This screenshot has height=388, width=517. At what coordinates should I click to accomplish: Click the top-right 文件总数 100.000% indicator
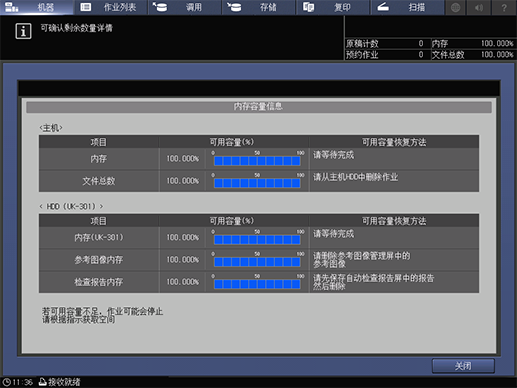click(x=473, y=55)
